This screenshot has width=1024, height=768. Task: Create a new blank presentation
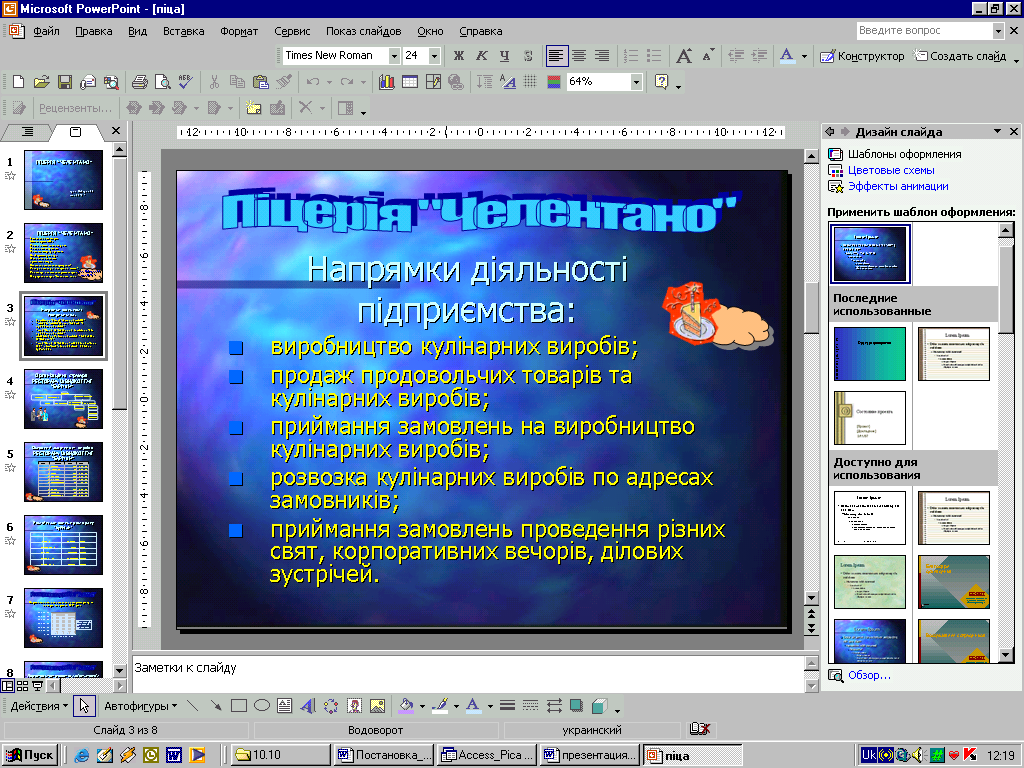click(18, 82)
